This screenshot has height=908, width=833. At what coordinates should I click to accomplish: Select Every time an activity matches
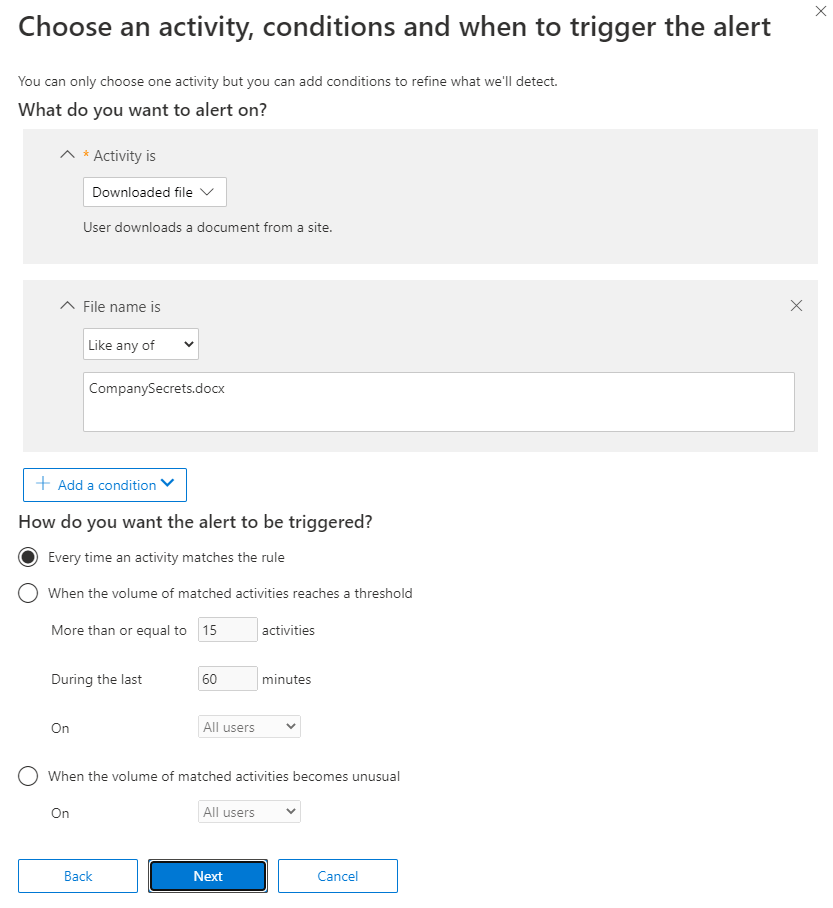point(29,557)
